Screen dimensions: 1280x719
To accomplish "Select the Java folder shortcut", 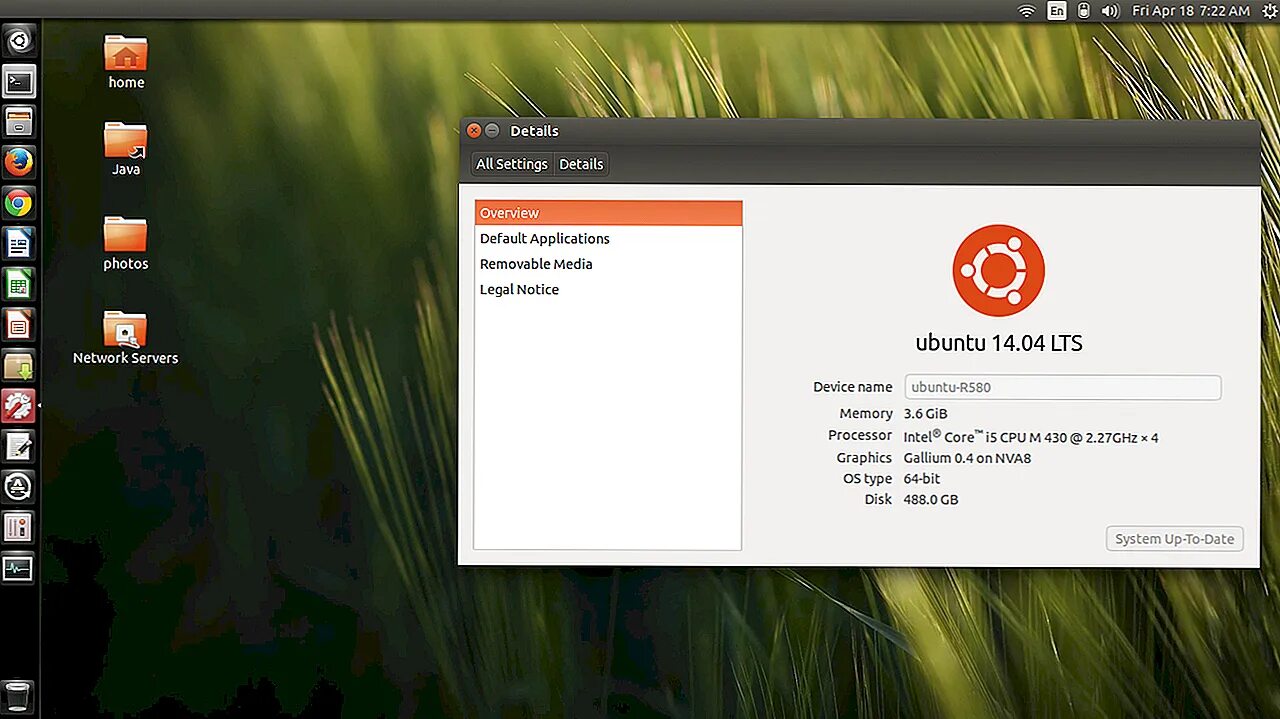I will pos(126,148).
